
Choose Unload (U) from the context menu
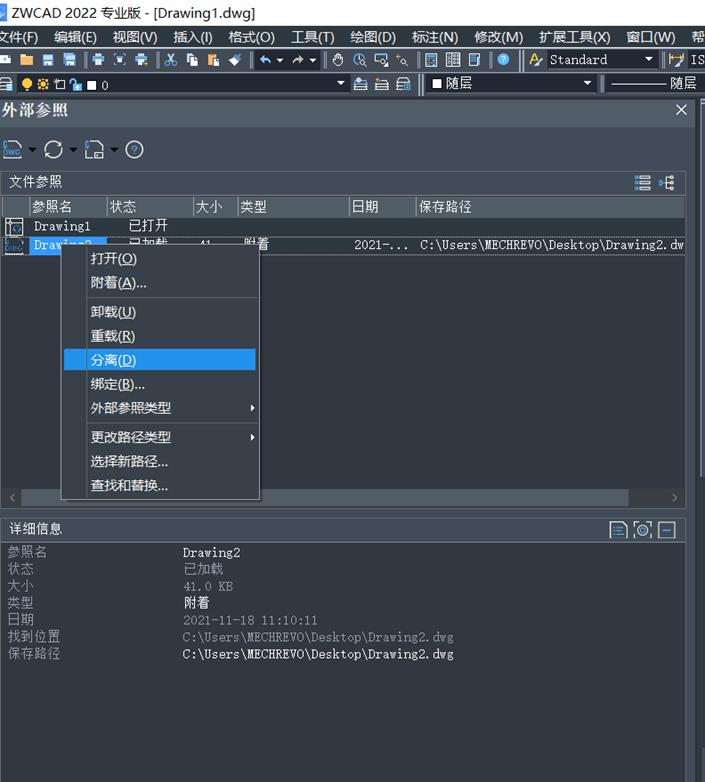pyautogui.click(x=160, y=312)
